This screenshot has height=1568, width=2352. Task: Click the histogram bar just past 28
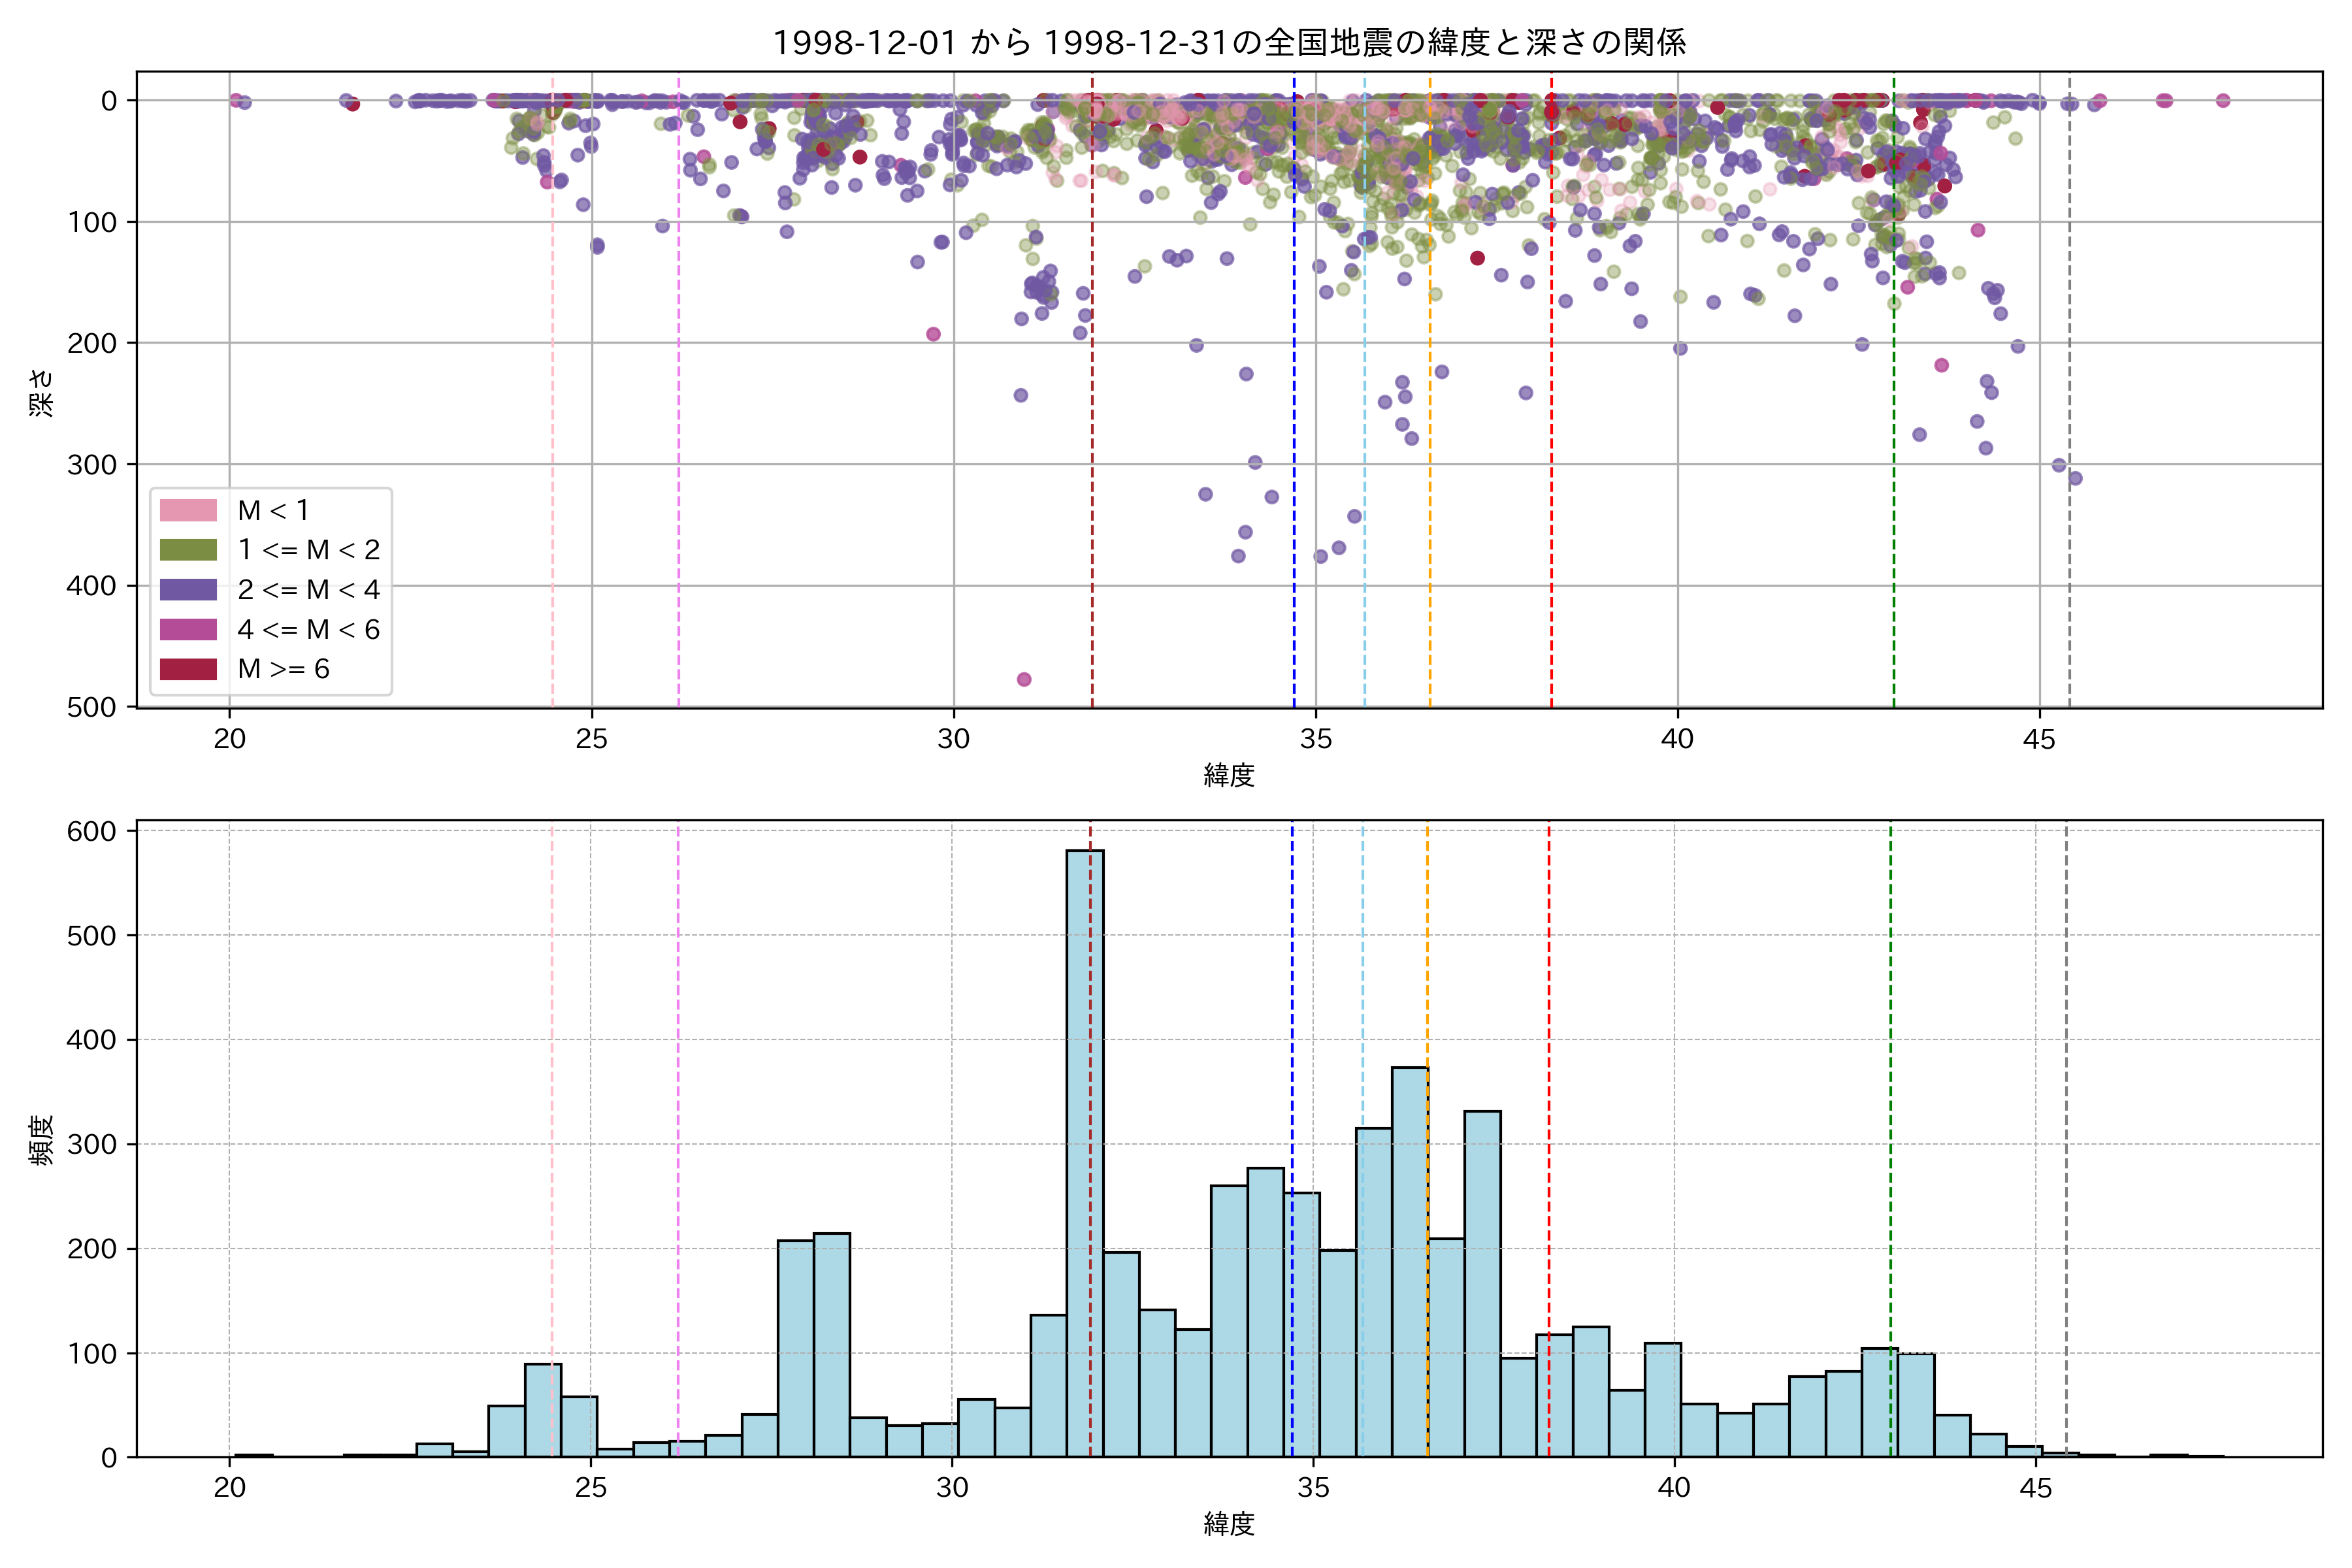(832, 1345)
